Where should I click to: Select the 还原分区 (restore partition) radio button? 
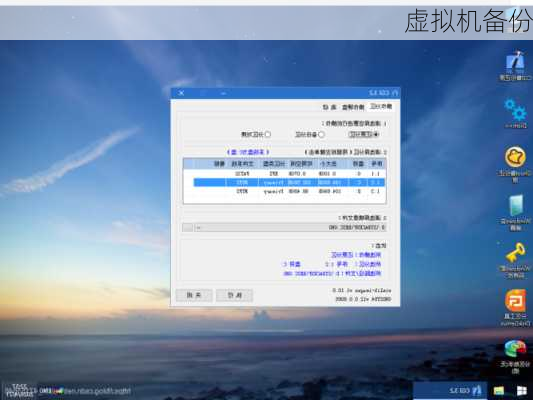[x=364, y=134]
